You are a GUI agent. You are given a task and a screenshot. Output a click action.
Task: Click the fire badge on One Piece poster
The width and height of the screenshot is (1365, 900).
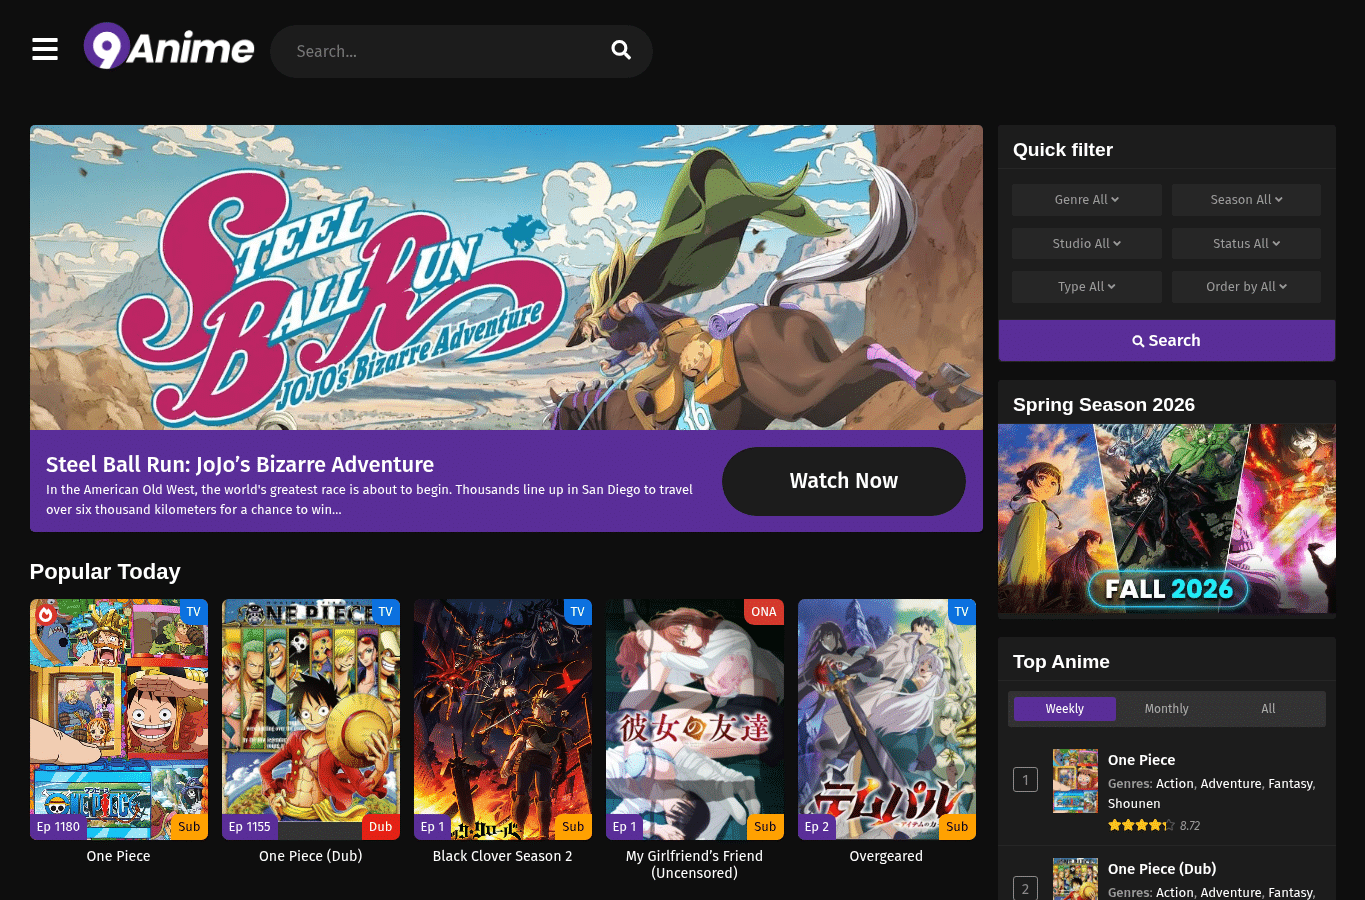(x=45, y=614)
